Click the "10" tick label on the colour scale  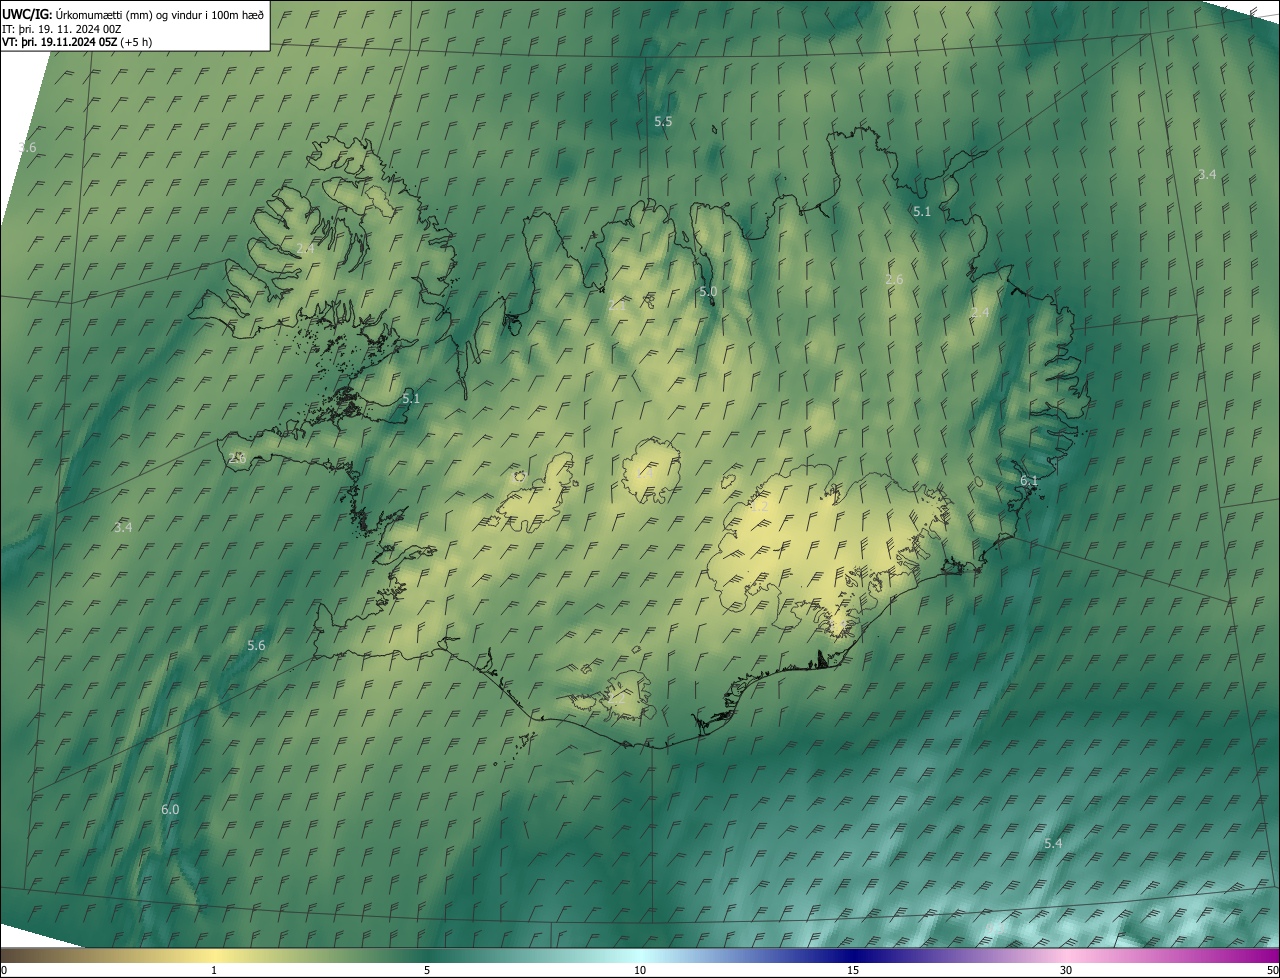pos(640,970)
